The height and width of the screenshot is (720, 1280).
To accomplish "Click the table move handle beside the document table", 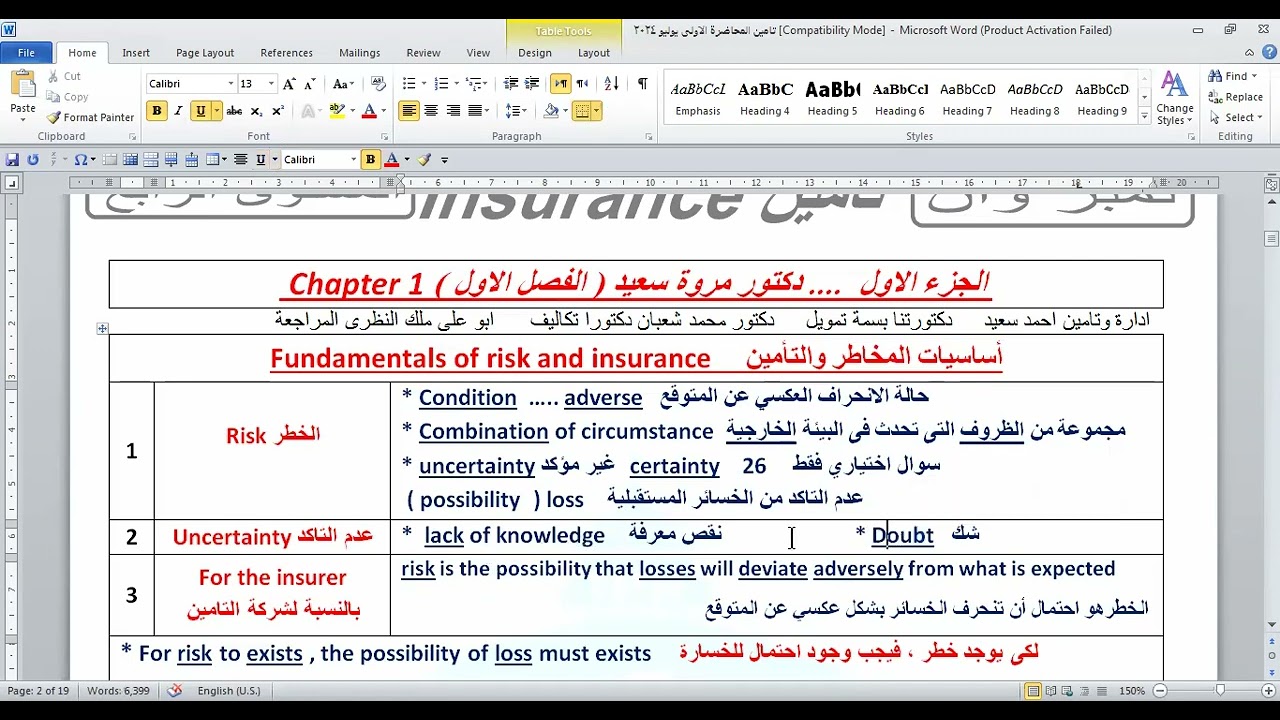I will tap(102, 329).
